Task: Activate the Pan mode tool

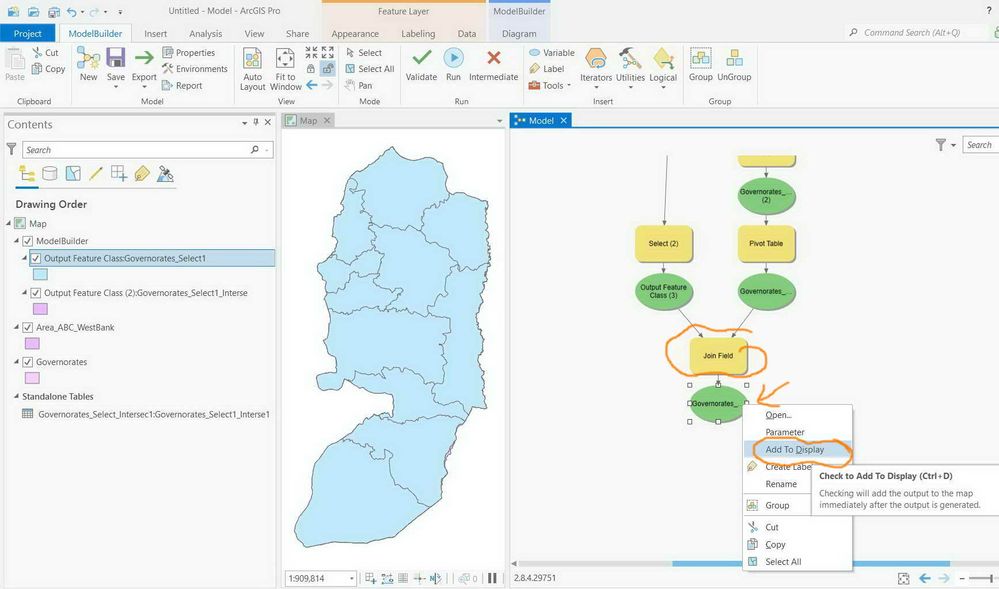Action: (358, 85)
